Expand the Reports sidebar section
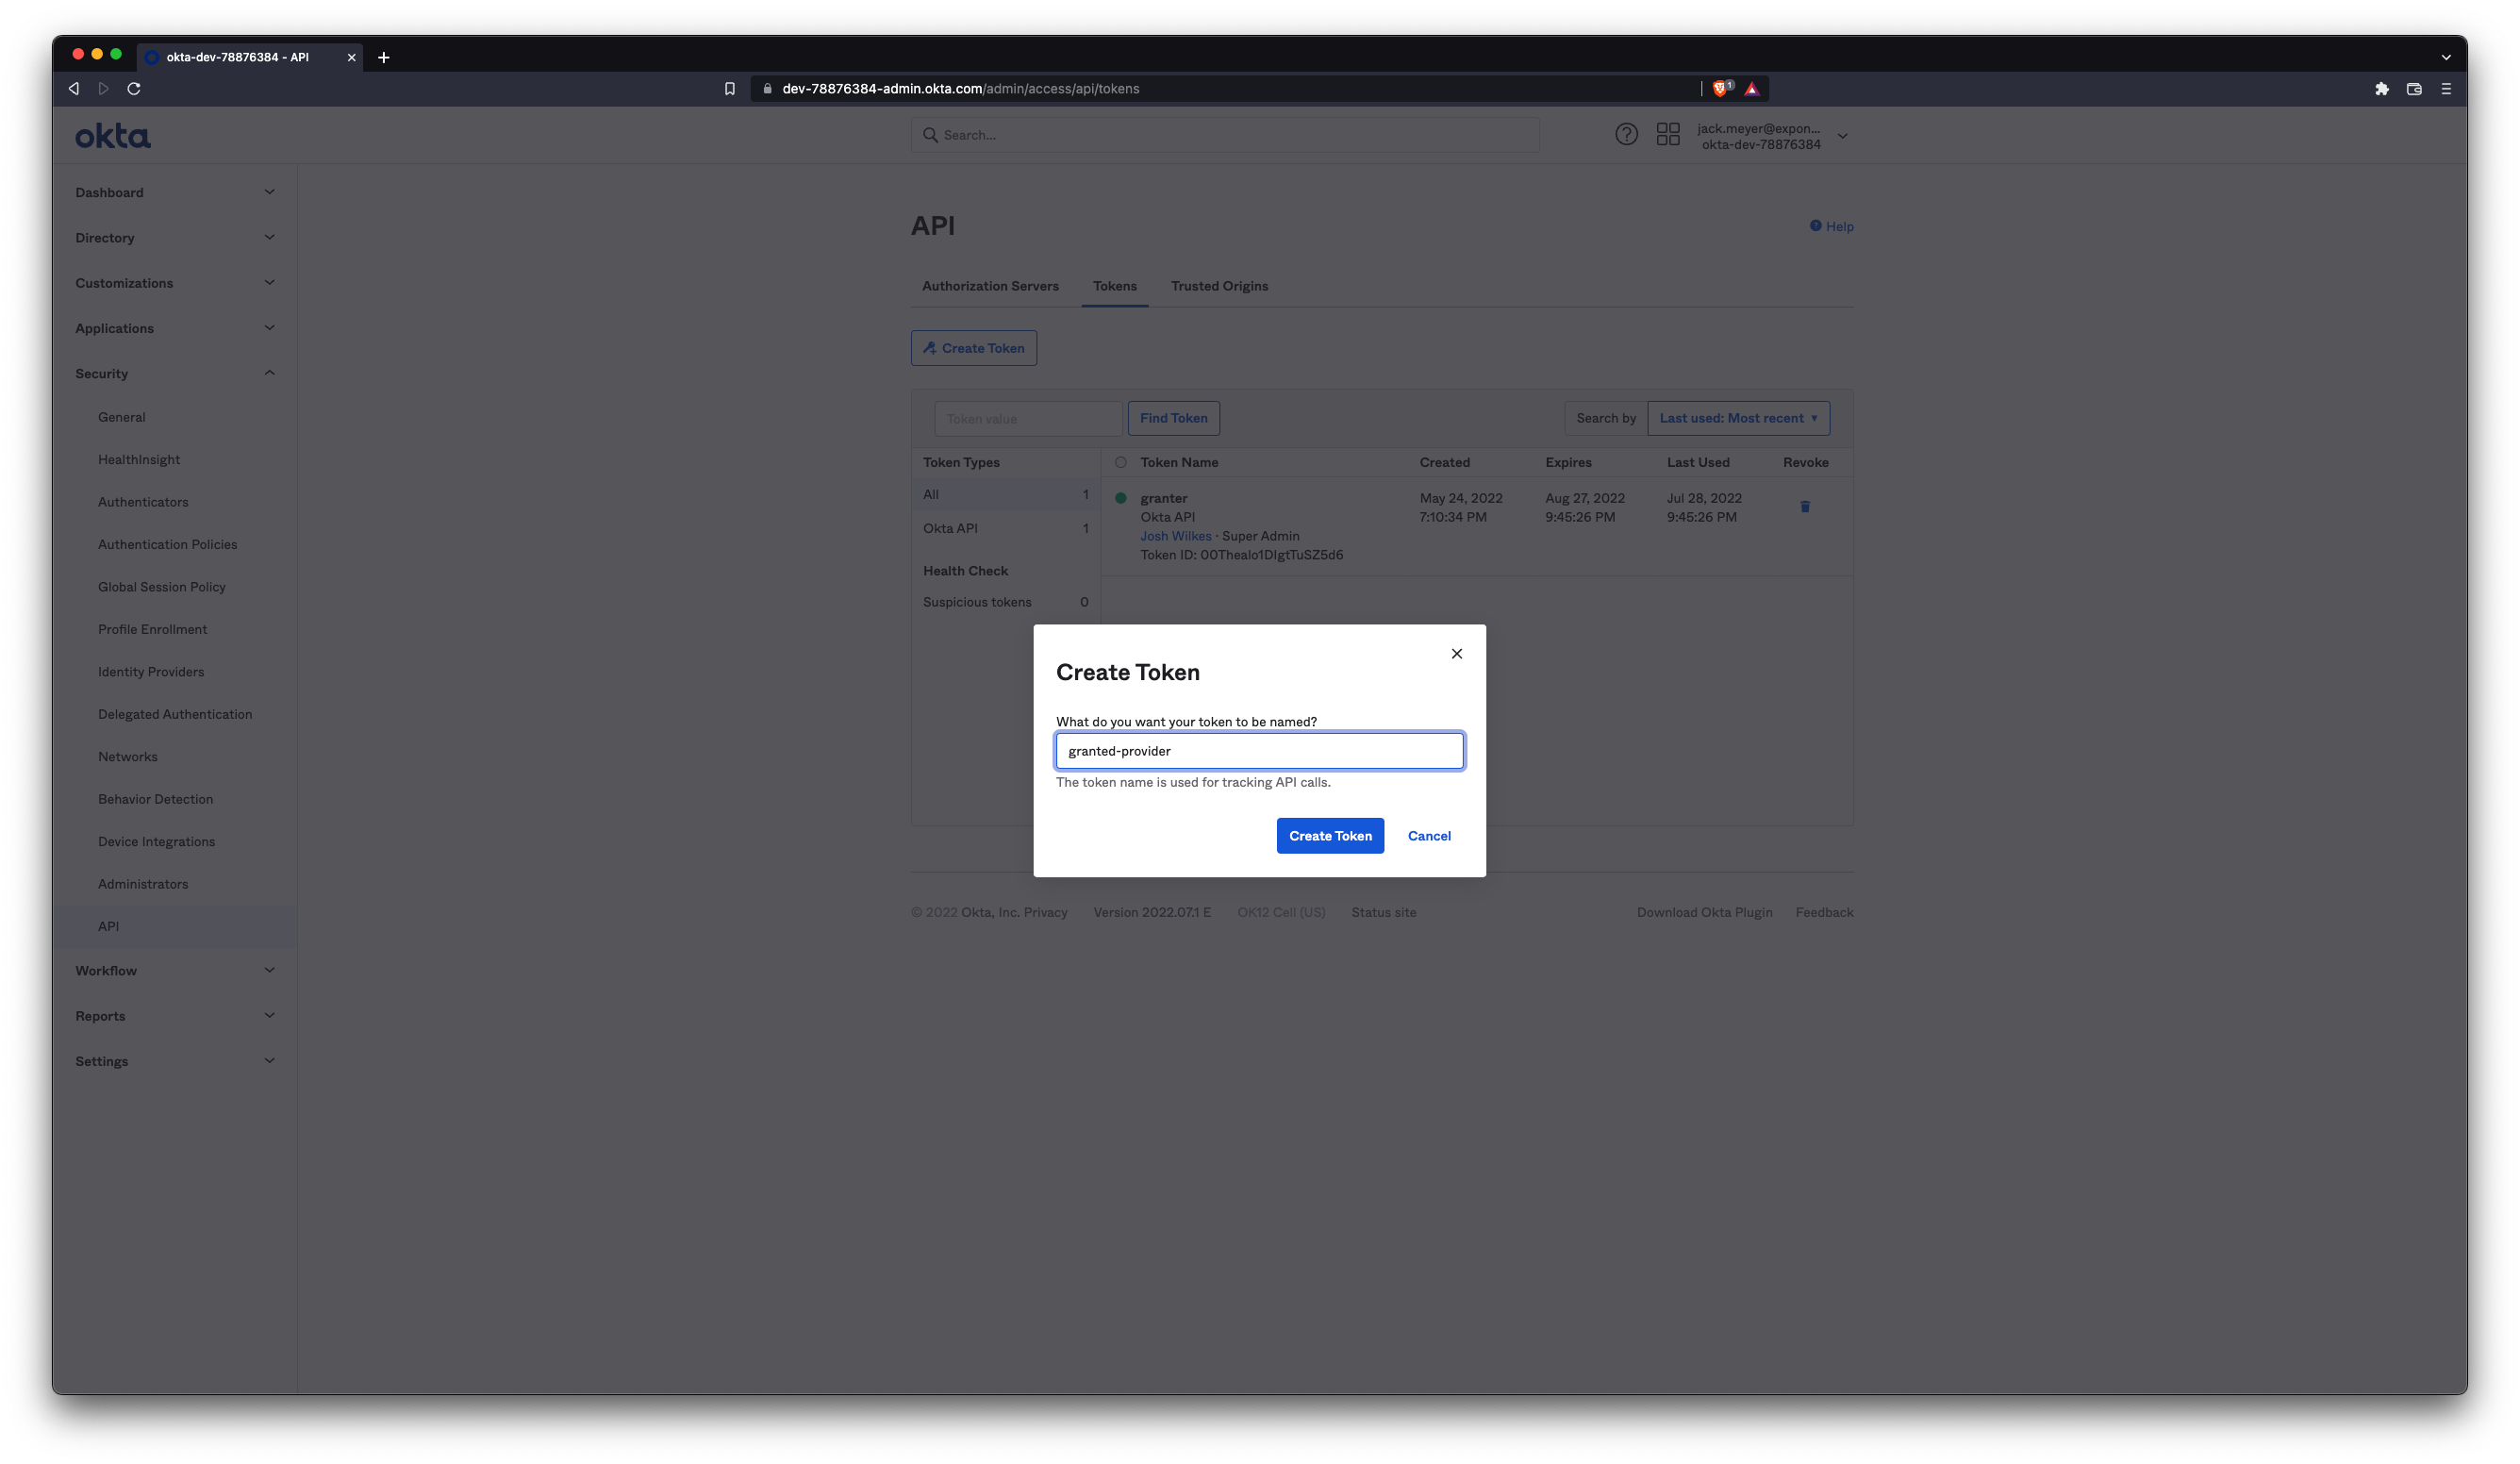This screenshot has height=1464, width=2520. pos(175,1015)
